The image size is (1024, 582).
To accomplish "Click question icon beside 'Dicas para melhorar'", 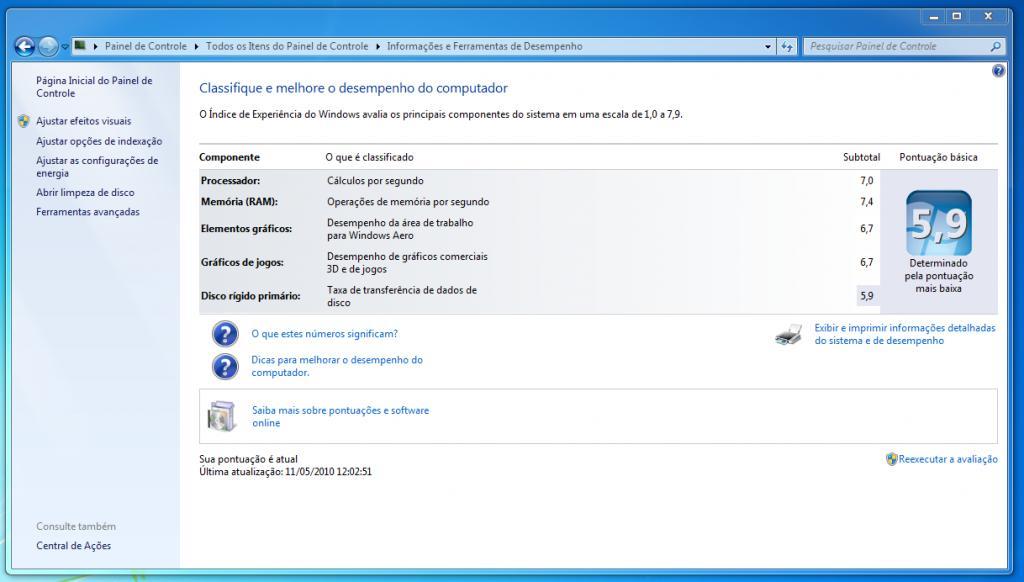I will 225,366.
